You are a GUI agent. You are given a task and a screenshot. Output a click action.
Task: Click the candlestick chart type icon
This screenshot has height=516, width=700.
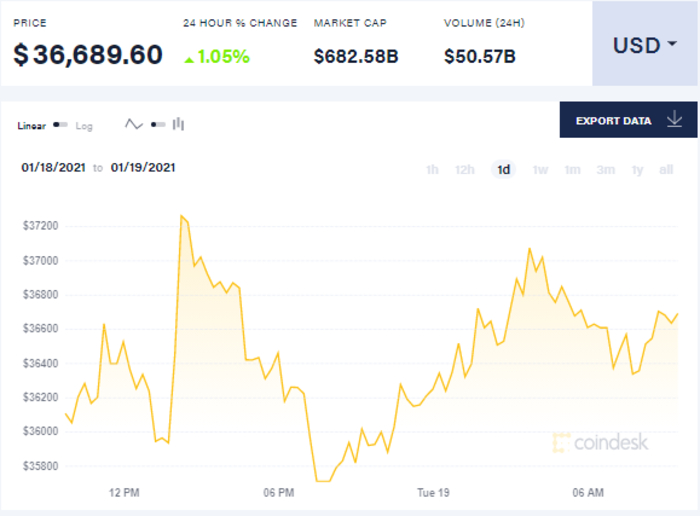pos(179,125)
